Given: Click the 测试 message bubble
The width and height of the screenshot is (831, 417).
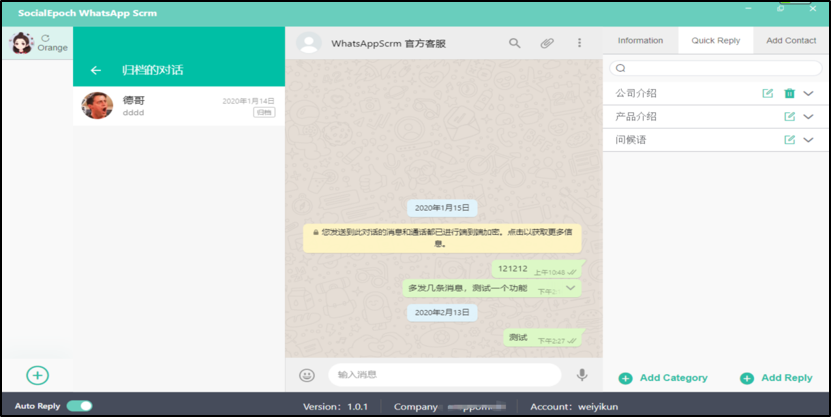Looking at the screenshot, I should point(543,338).
